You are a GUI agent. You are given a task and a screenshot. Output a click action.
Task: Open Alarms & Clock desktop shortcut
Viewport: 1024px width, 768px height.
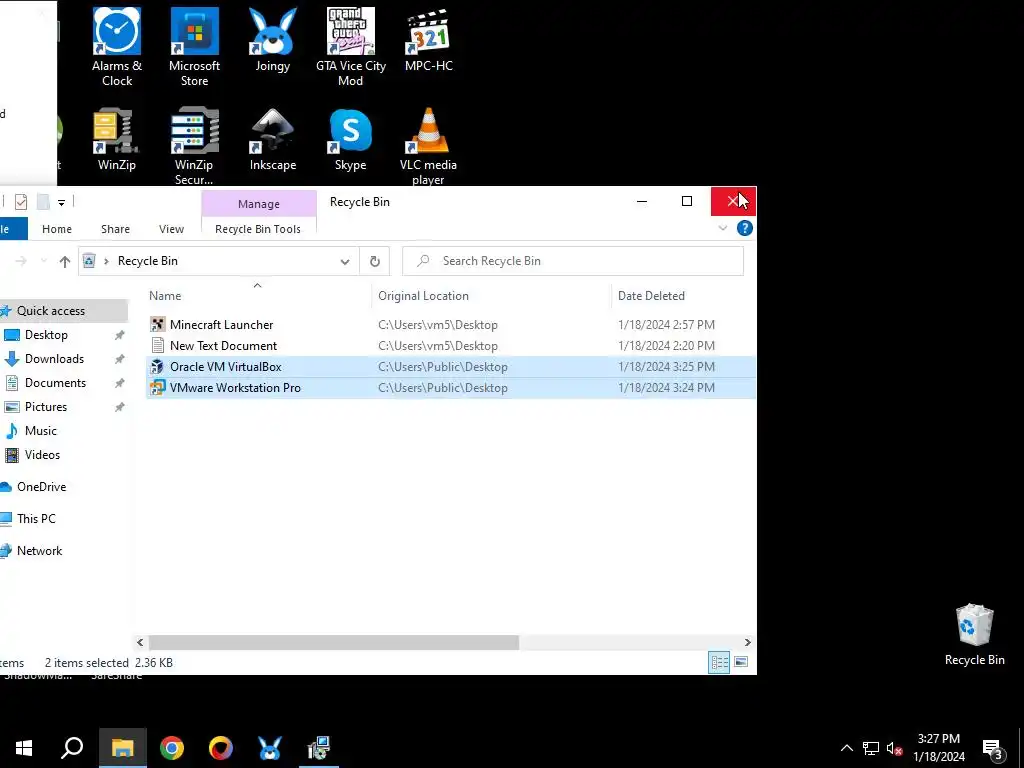tap(117, 46)
